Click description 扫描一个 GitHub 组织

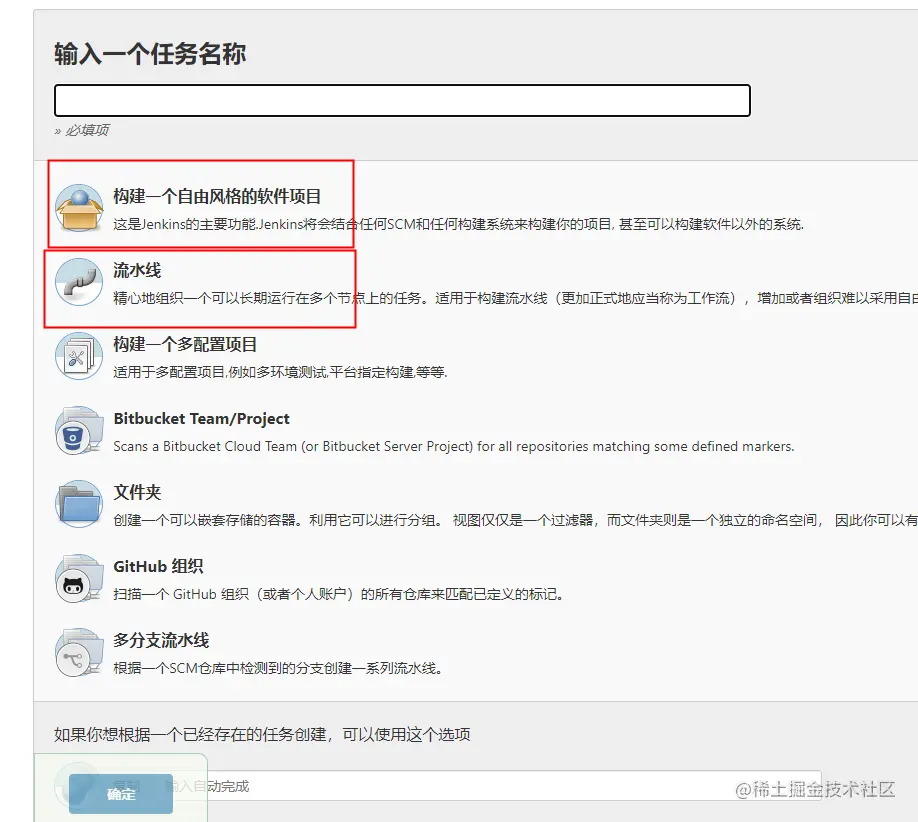click(339, 594)
